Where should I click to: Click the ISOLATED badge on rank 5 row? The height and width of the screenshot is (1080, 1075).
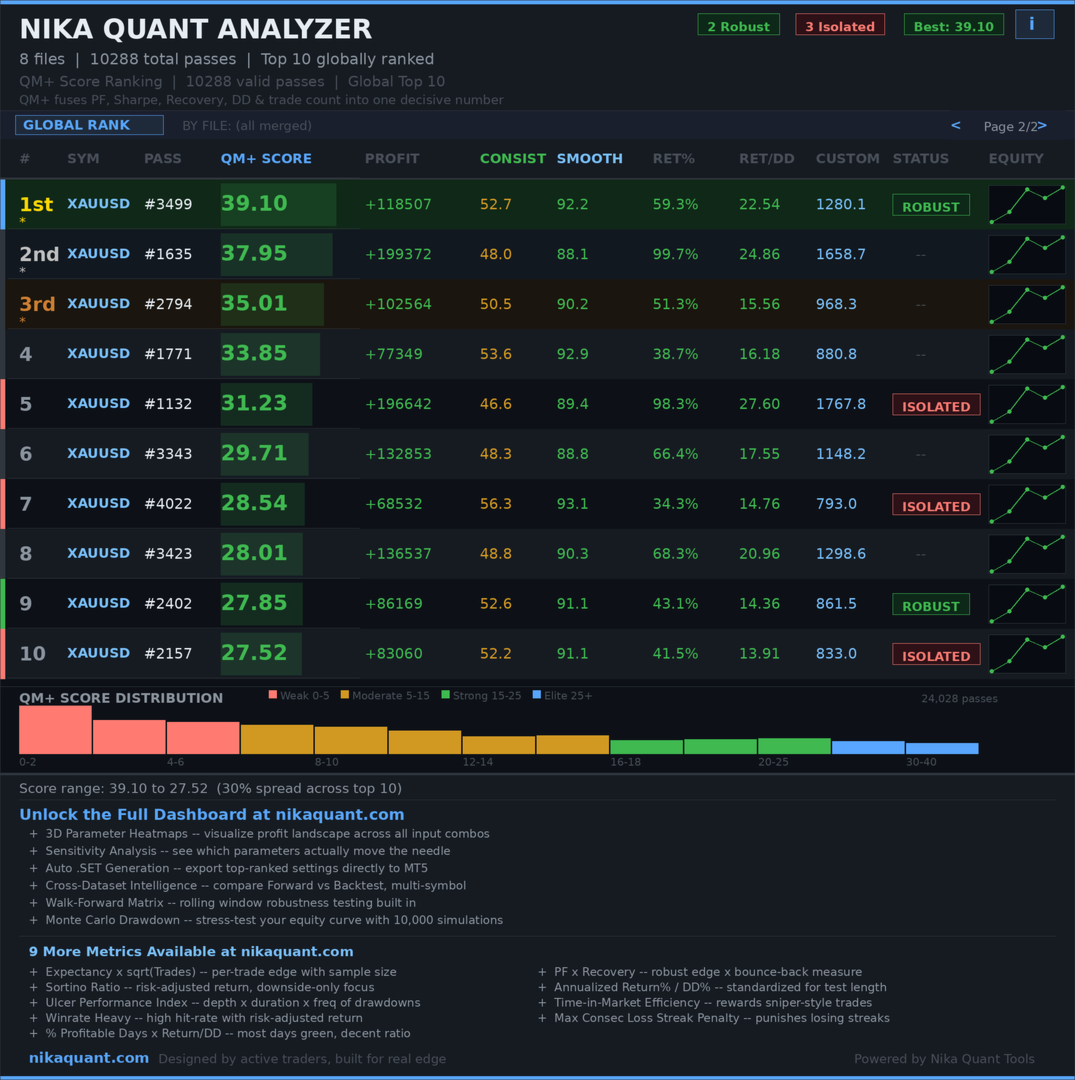935,405
